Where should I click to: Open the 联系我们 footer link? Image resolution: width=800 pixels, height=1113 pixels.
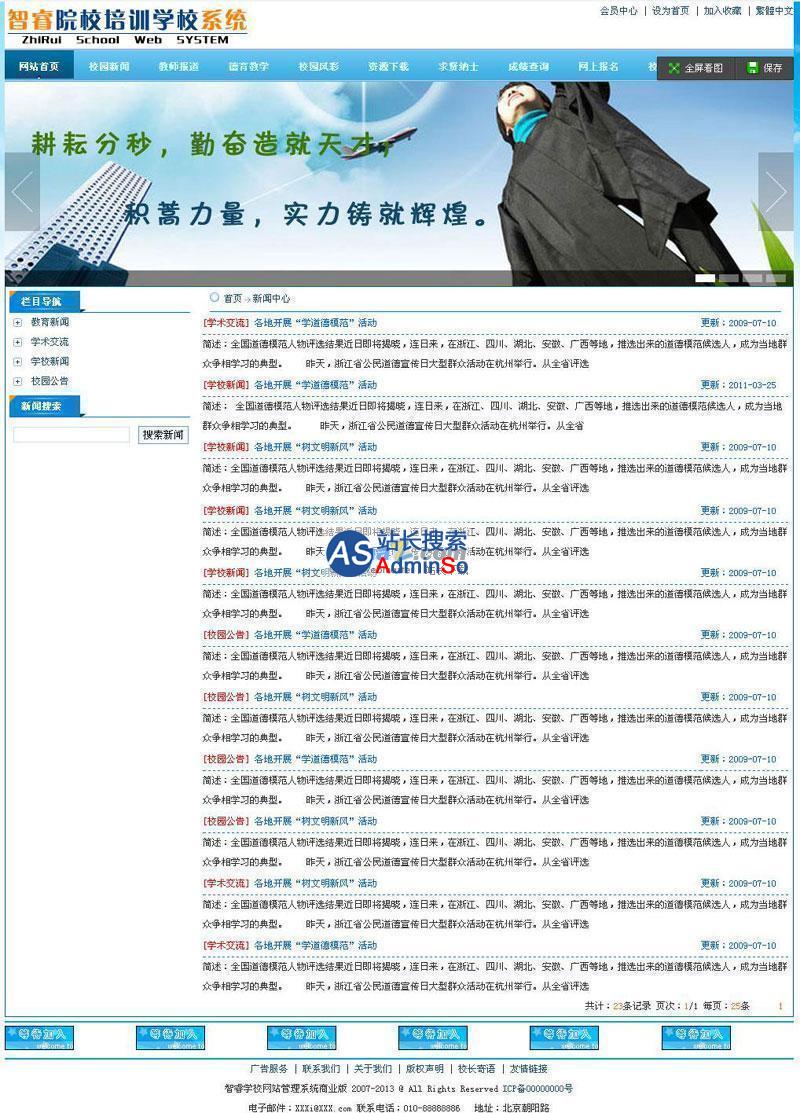[x=321, y=1068]
